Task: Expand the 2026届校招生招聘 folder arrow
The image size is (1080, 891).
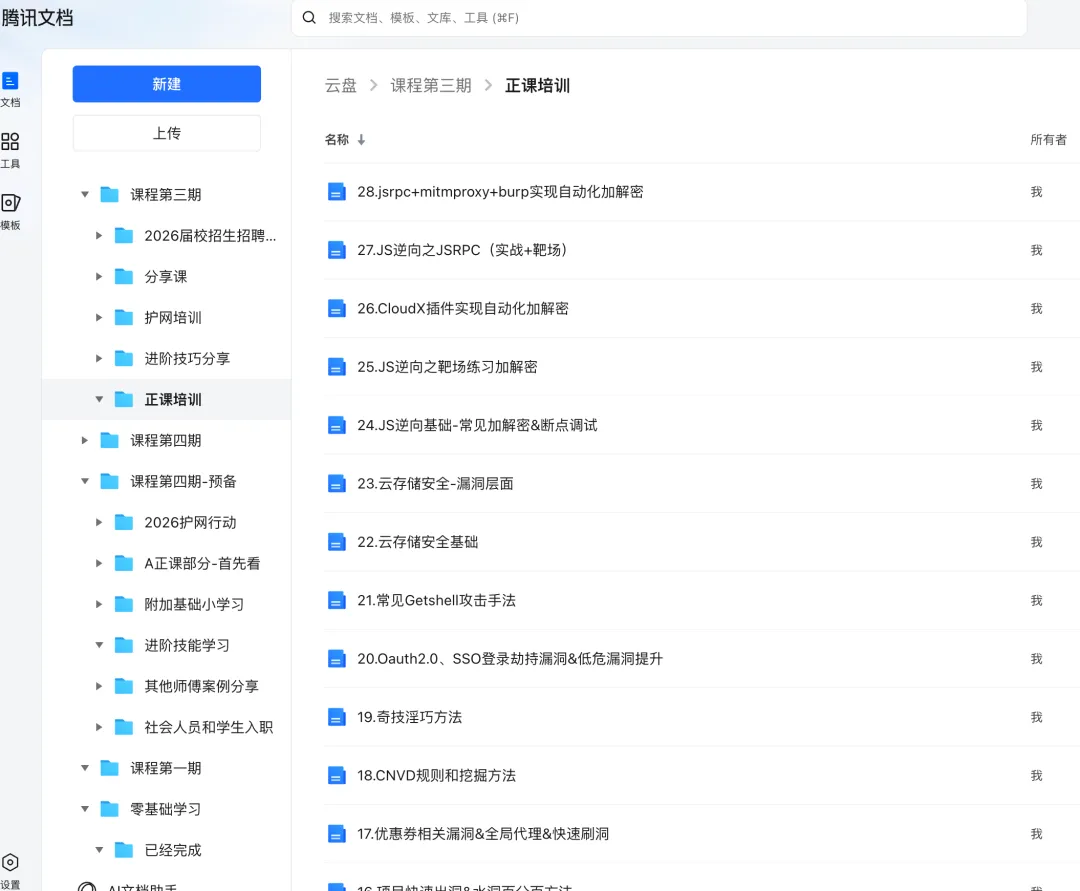Action: click(98, 235)
